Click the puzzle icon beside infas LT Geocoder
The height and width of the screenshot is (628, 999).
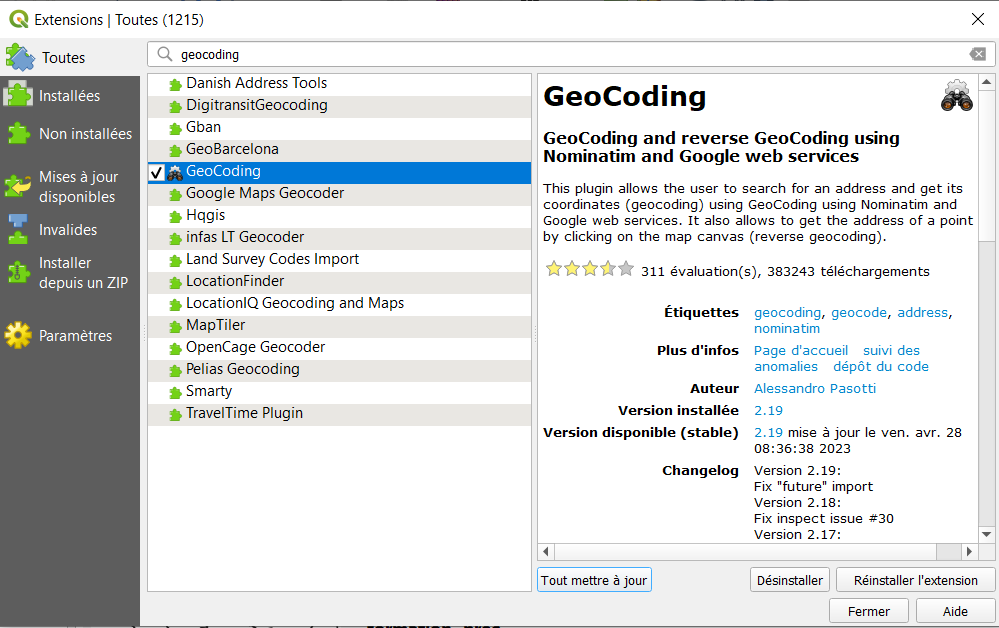click(175, 239)
